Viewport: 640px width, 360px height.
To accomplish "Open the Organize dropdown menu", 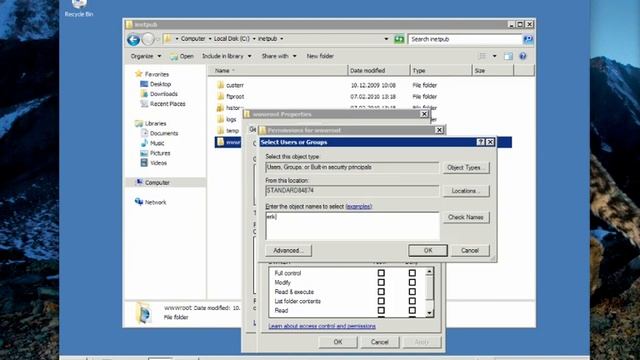I will (x=146, y=56).
